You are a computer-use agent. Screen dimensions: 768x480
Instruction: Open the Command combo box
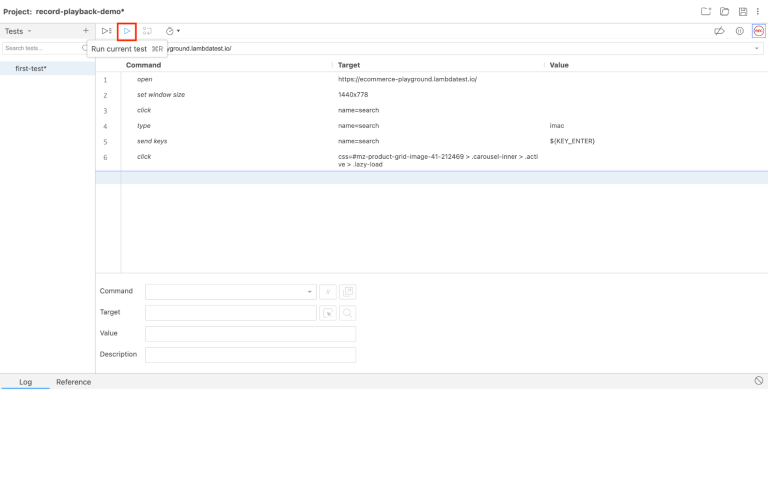tap(231, 291)
